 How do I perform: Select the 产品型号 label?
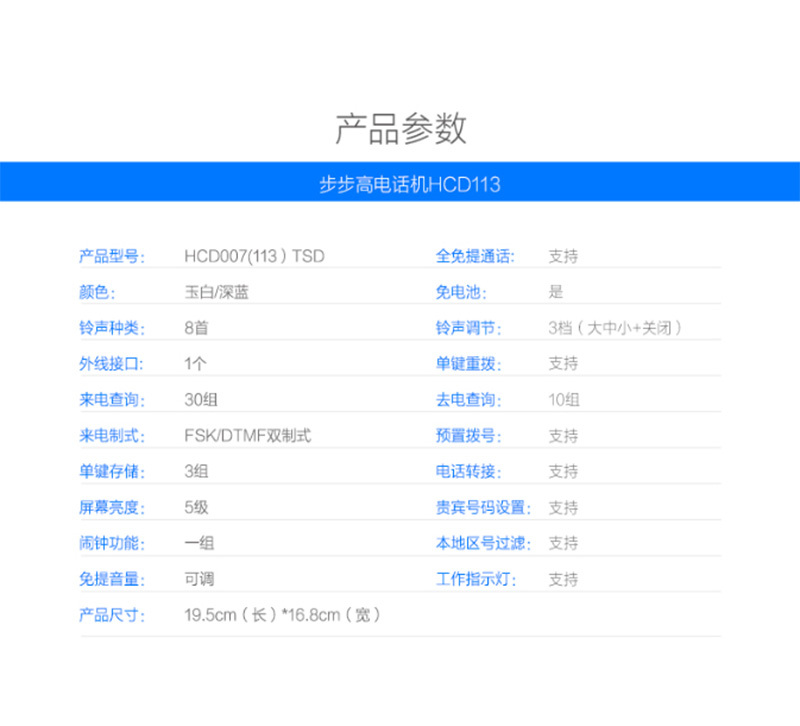click(112, 256)
